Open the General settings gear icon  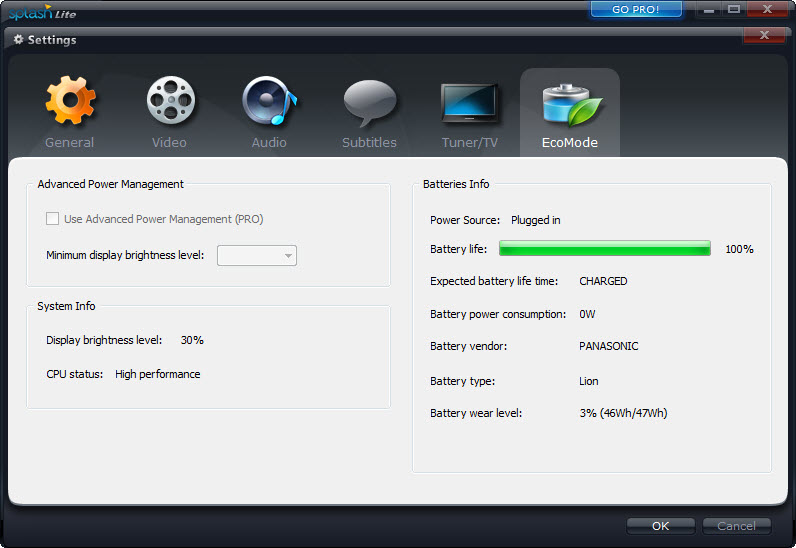pyautogui.click(x=70, y=100)
